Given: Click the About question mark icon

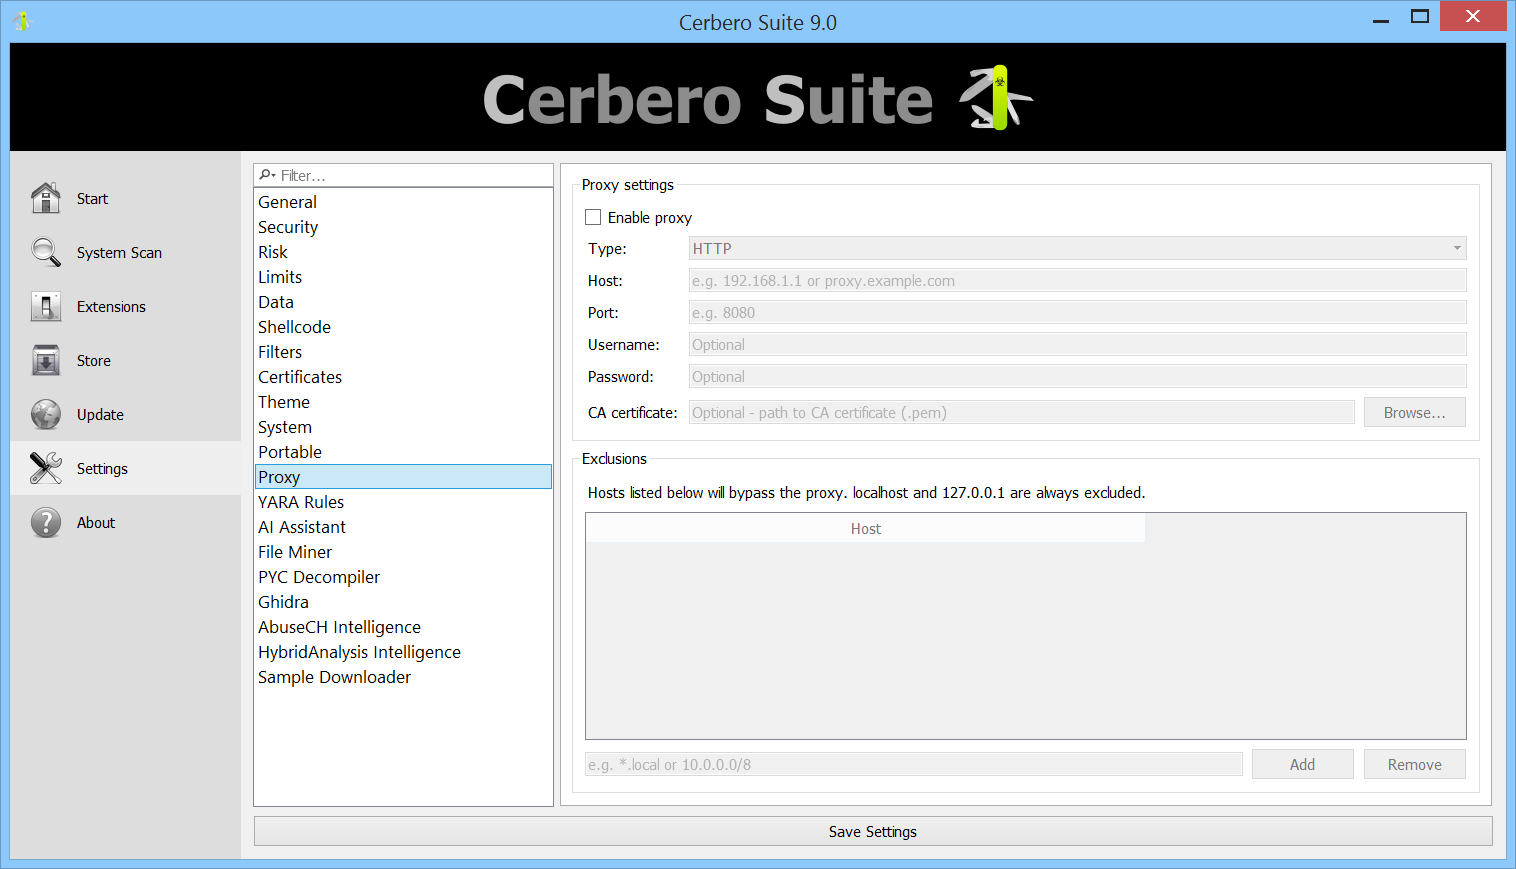Looking at the screenshot, I should (x=46, y=522).
